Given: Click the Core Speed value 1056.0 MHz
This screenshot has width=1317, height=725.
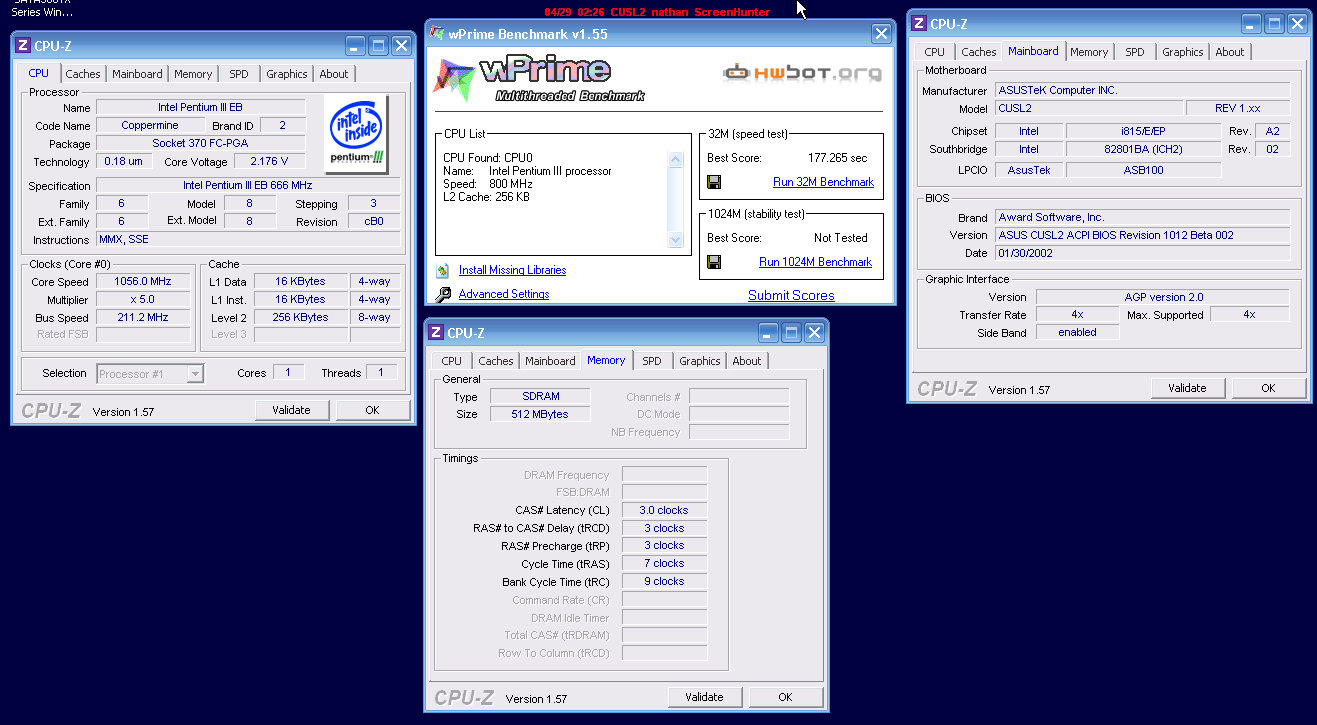Looking at the screenshot, I should point(143,282).
